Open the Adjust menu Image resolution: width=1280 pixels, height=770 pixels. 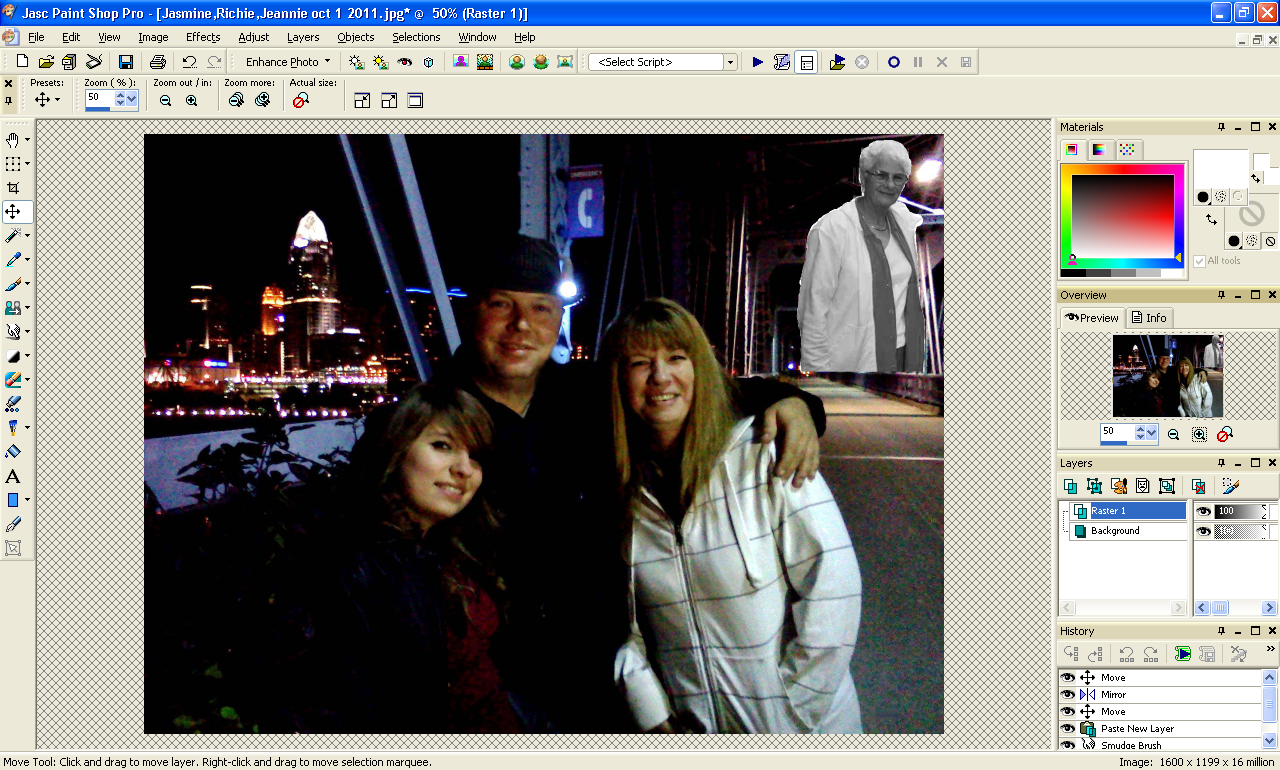click(253, 37)
